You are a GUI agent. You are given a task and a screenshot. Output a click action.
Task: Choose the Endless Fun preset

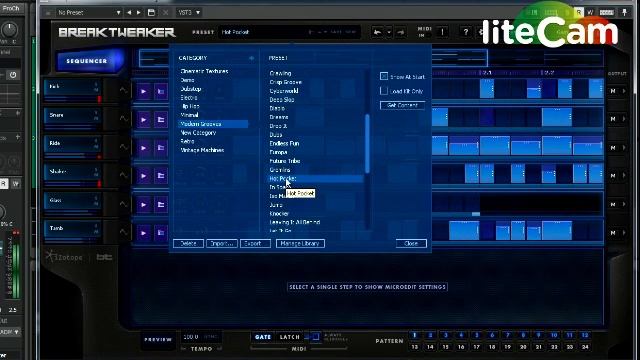(284, 143)
